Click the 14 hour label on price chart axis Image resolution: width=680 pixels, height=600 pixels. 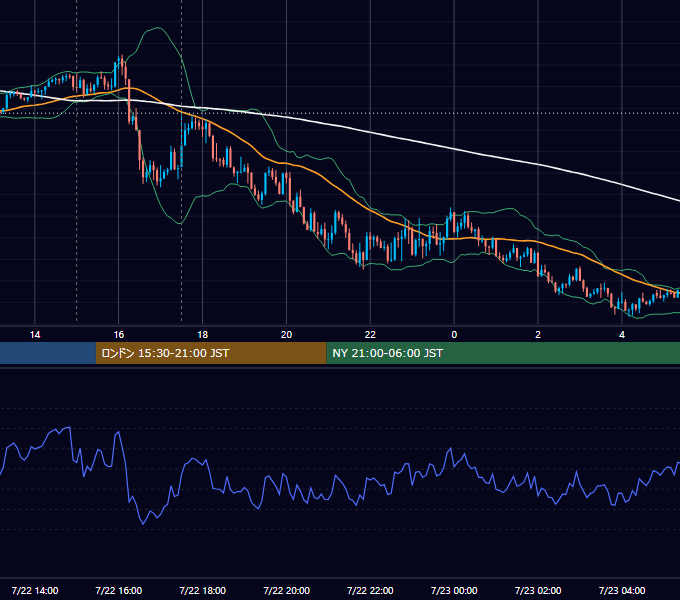click(35, 335)
